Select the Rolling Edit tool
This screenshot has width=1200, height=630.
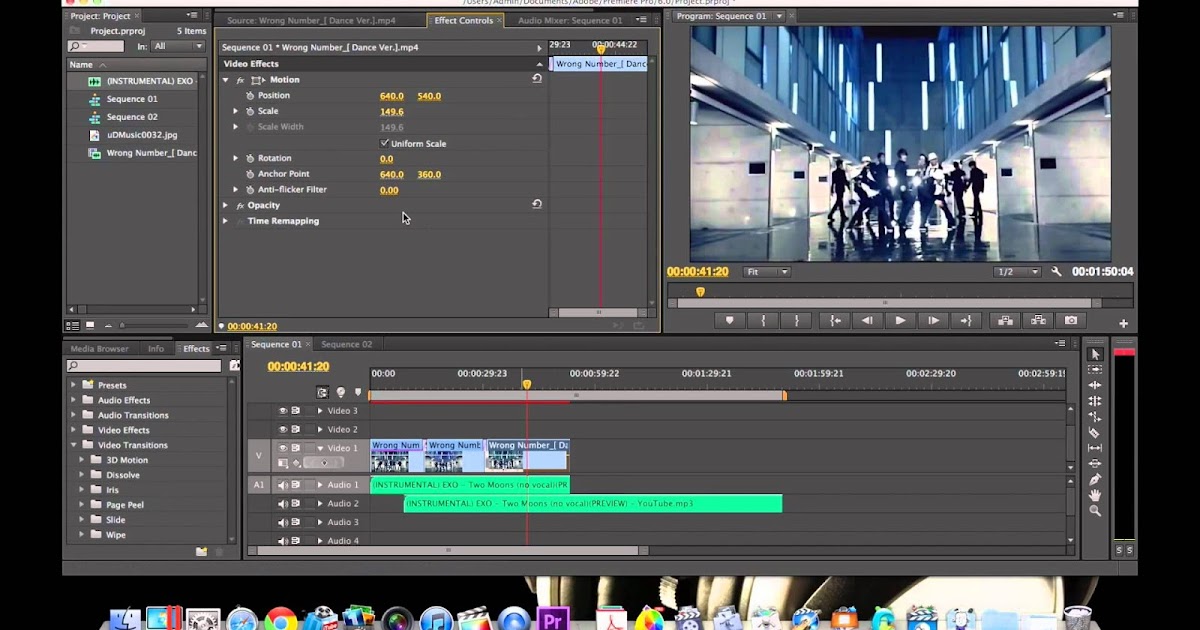click(1095, 401)
